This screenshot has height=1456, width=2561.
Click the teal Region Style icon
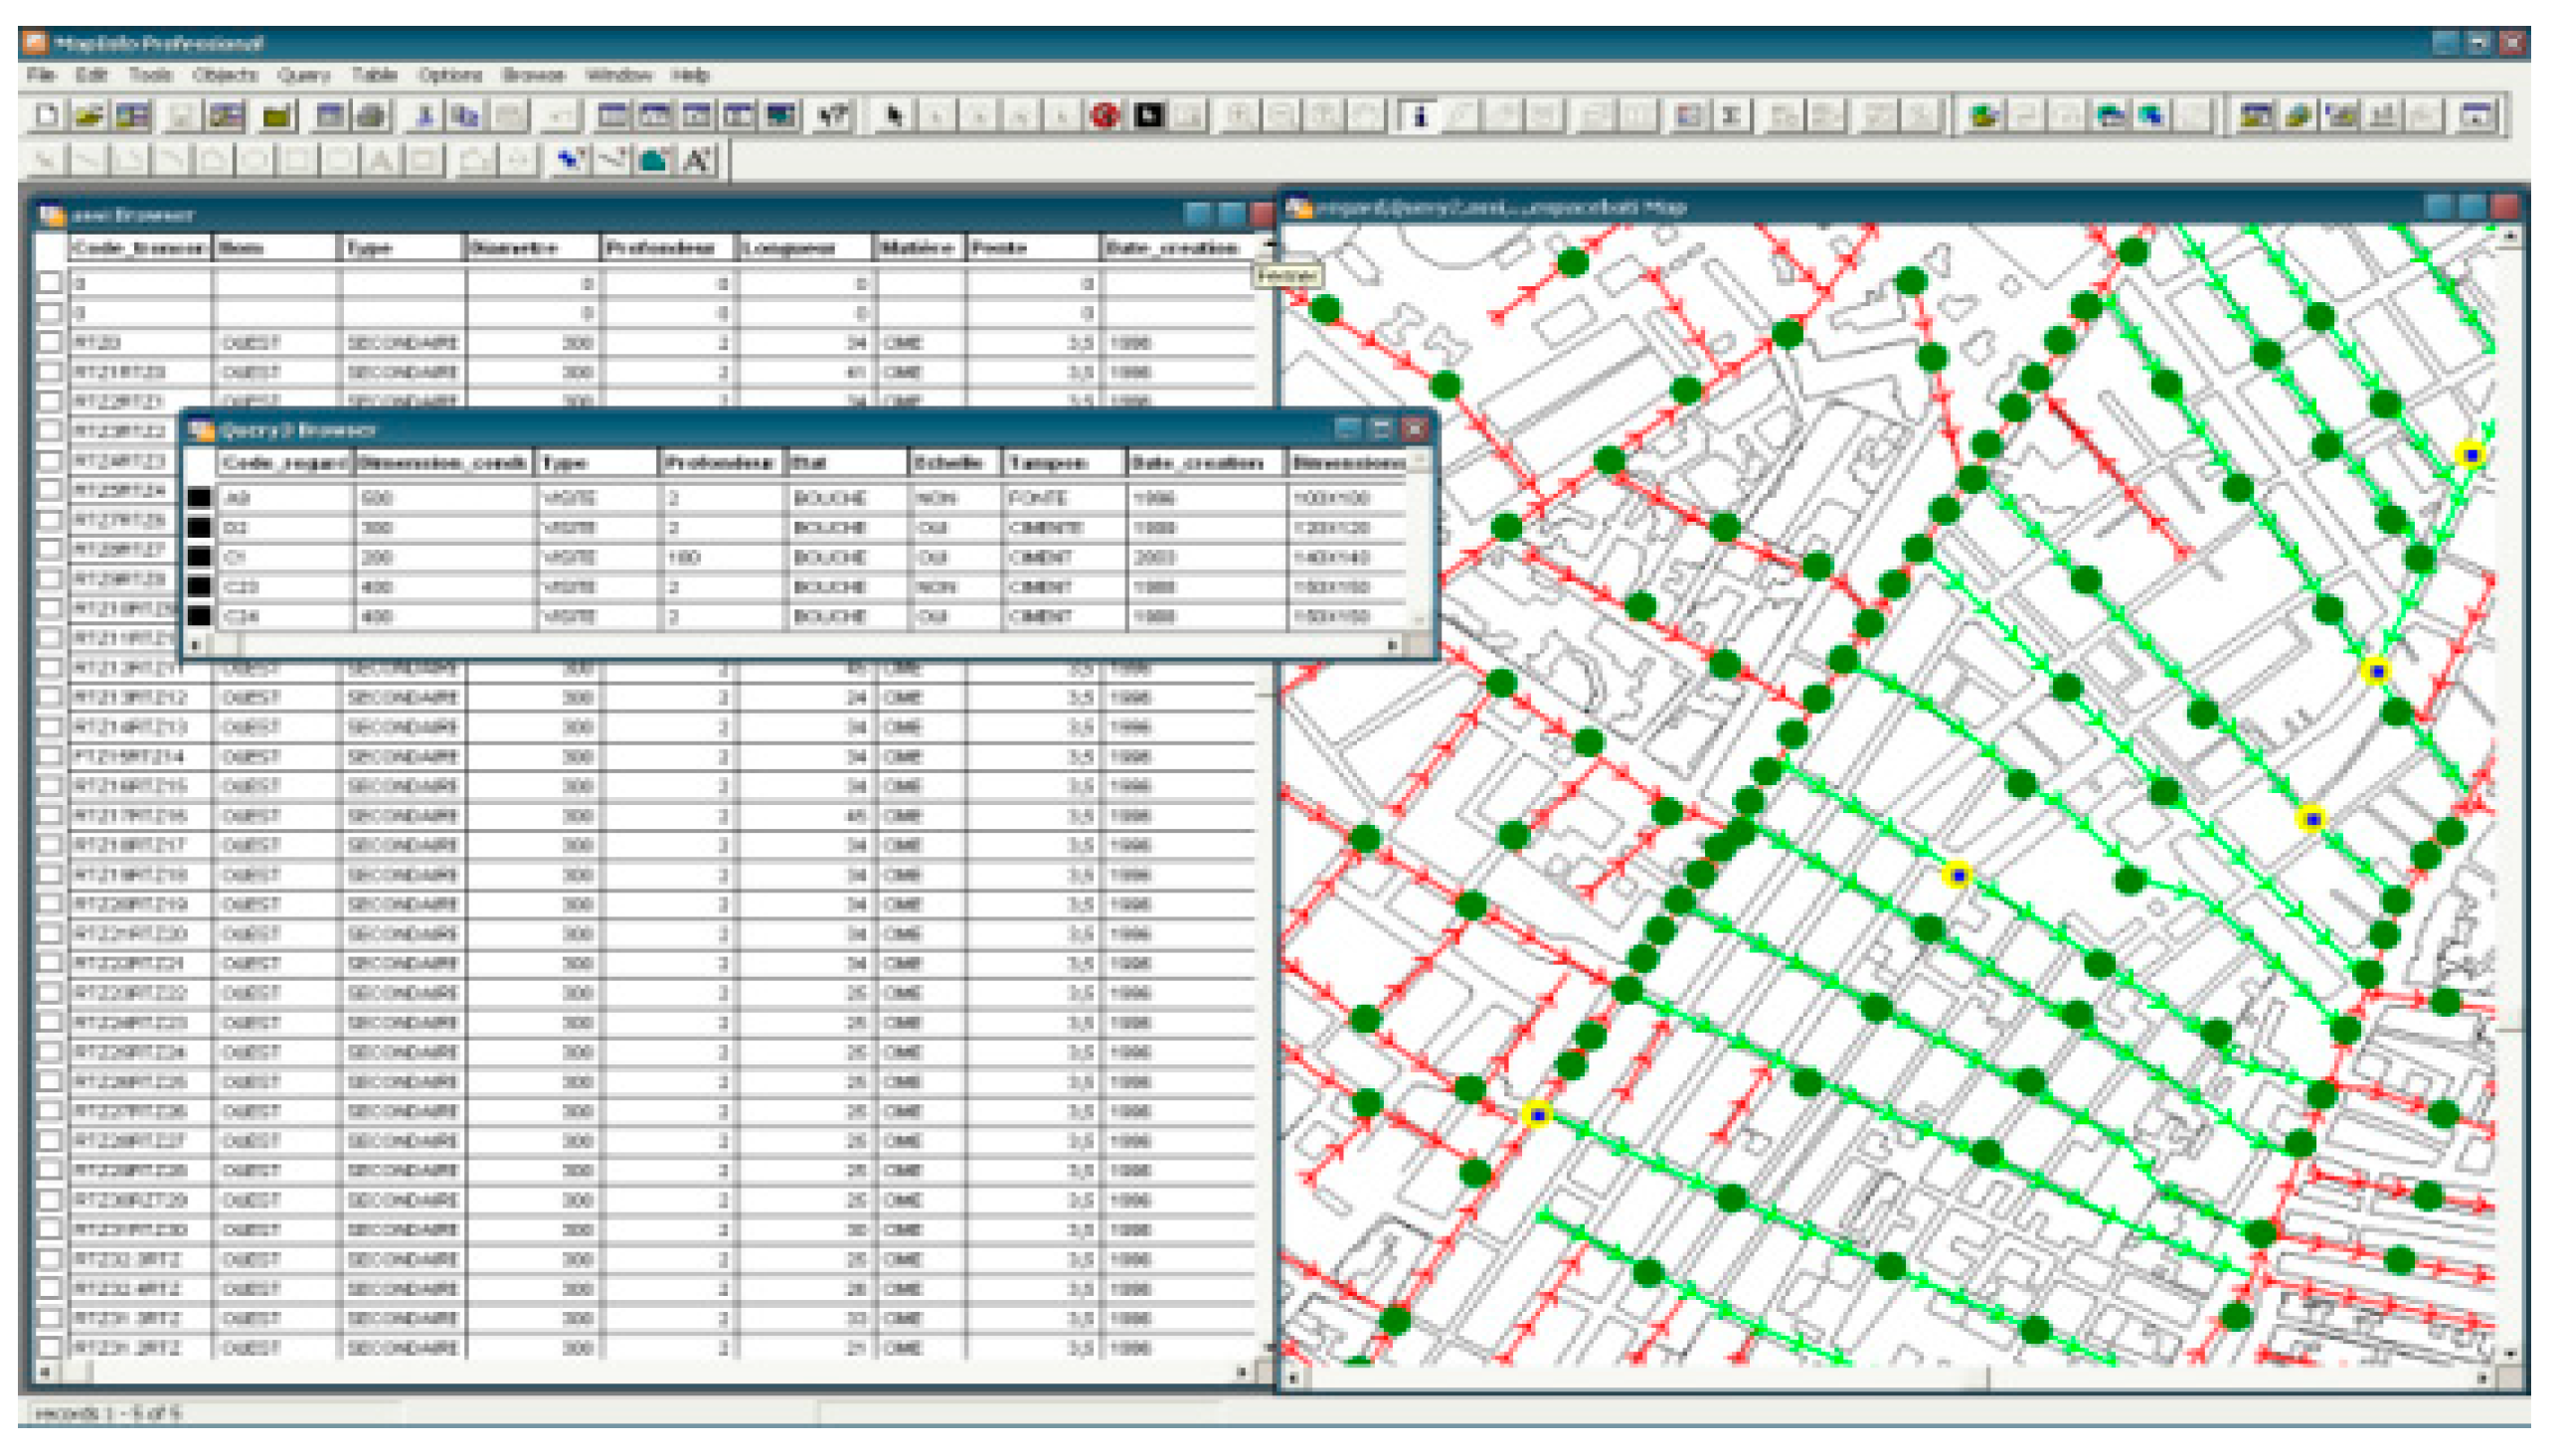(x=654, y=159)
